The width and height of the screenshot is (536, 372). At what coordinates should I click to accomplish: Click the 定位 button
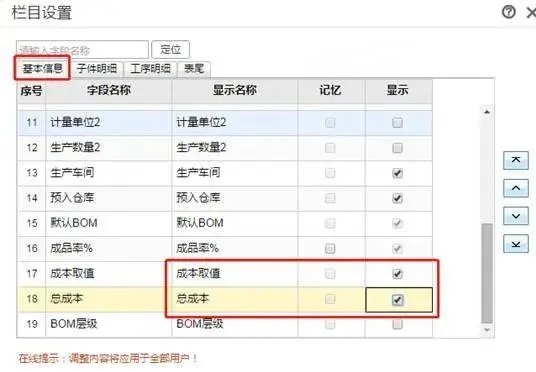[171, 50]
